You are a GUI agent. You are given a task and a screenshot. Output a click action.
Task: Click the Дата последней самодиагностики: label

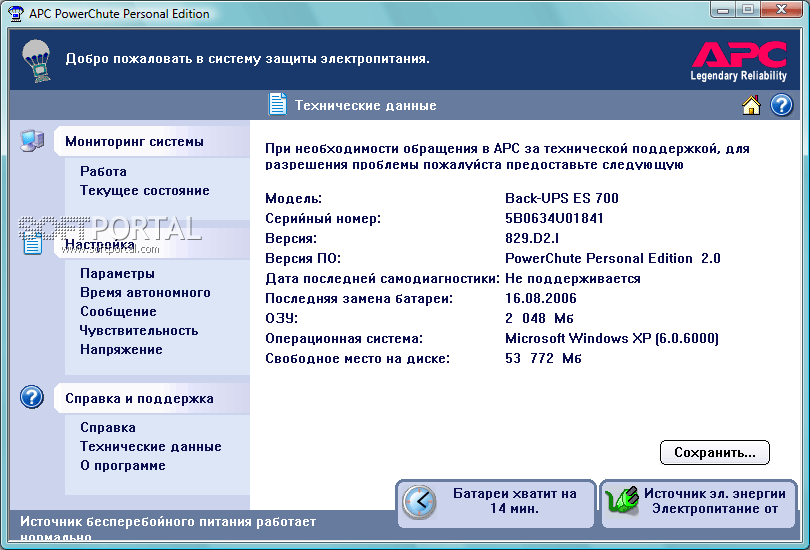[x=382, y=278]
